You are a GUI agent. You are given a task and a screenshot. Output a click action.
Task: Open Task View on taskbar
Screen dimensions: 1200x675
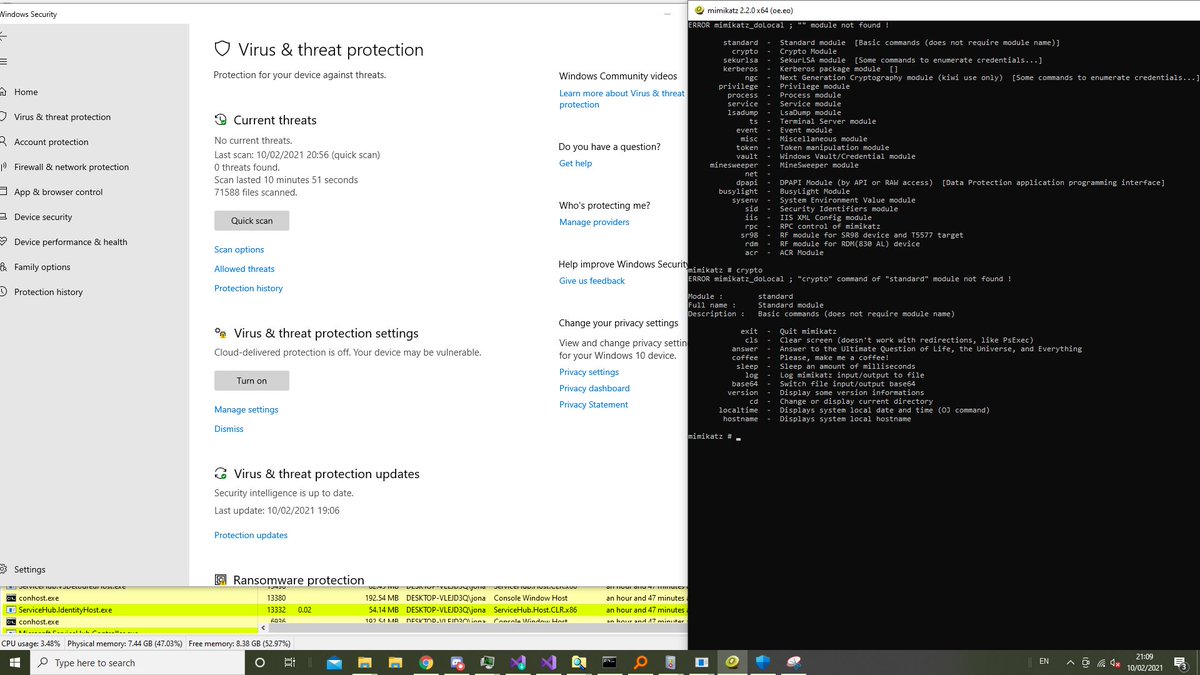(x=290, y=663)
